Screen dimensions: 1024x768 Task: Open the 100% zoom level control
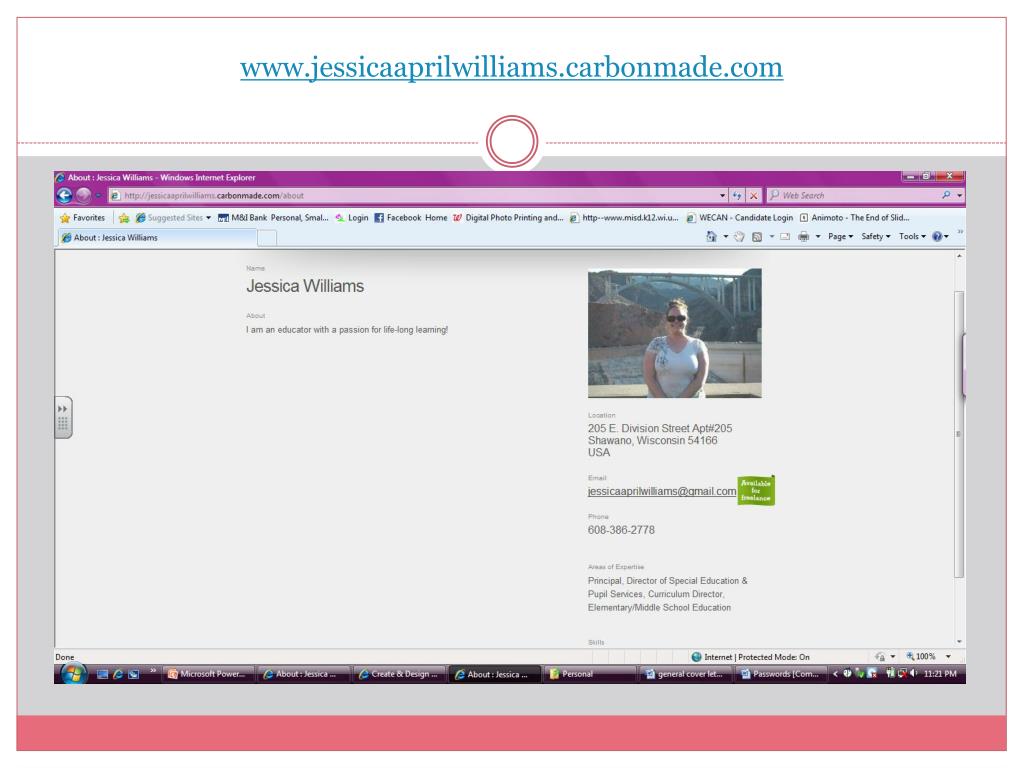[x=928, y=656]
